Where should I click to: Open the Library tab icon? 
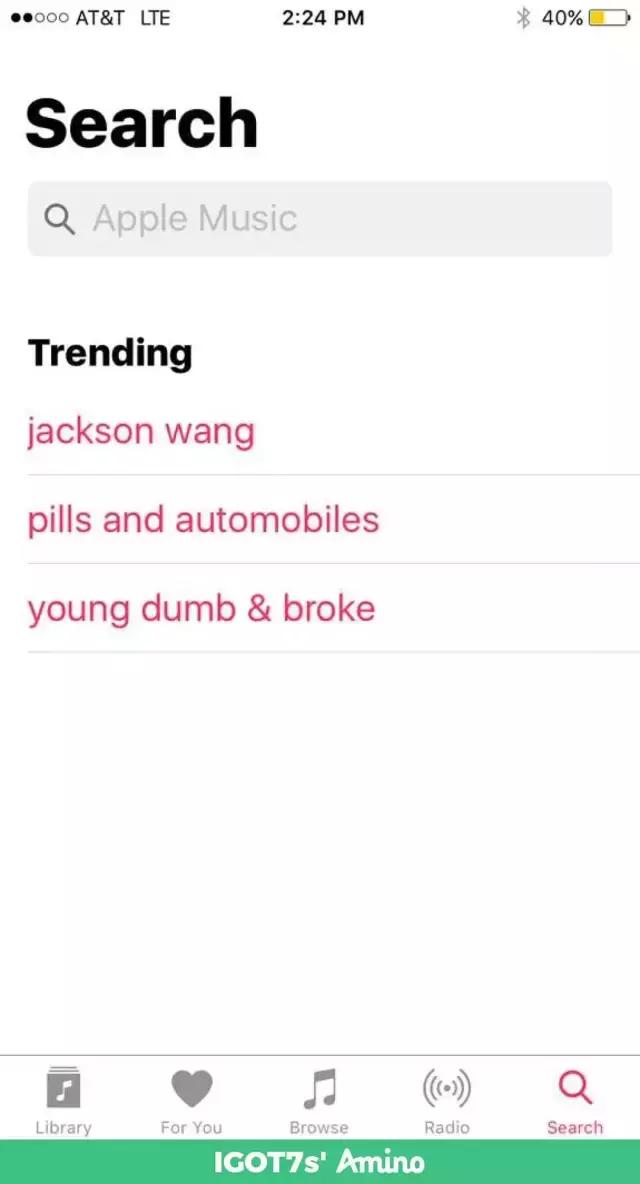(x=63, y=1088)
